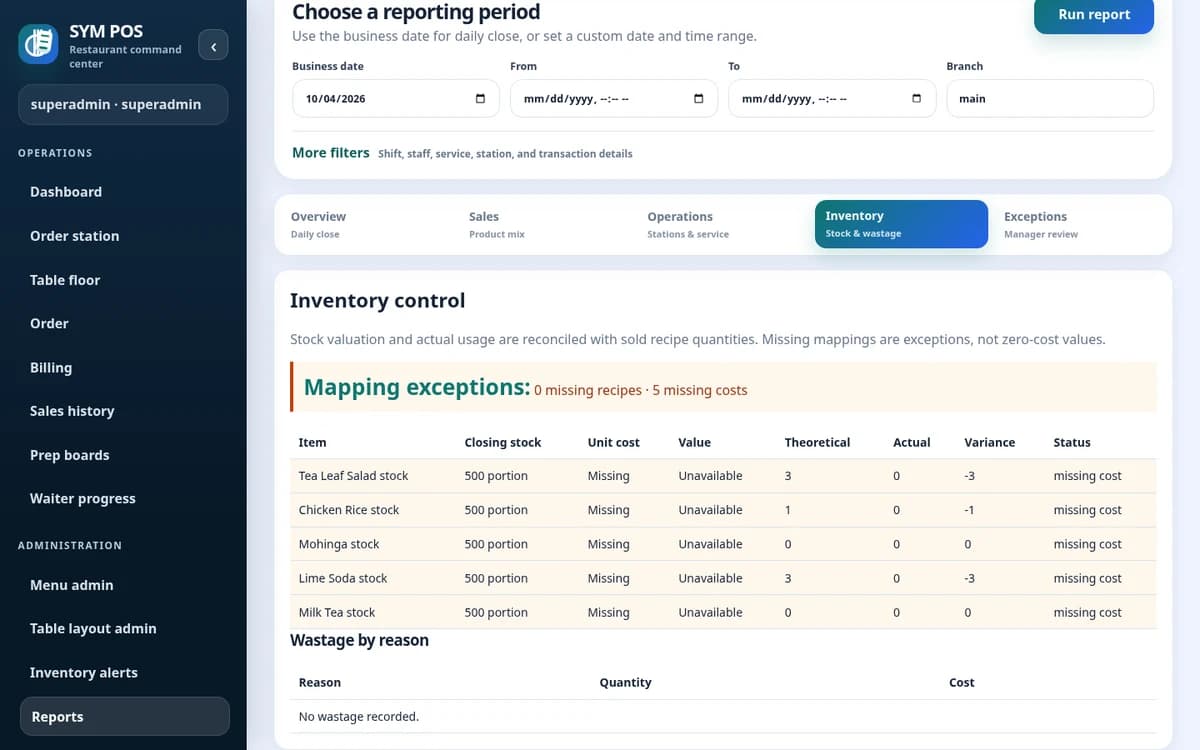Select Reports in the sidebar
The width and height of the screenshot is (1200, 750).
124,716
